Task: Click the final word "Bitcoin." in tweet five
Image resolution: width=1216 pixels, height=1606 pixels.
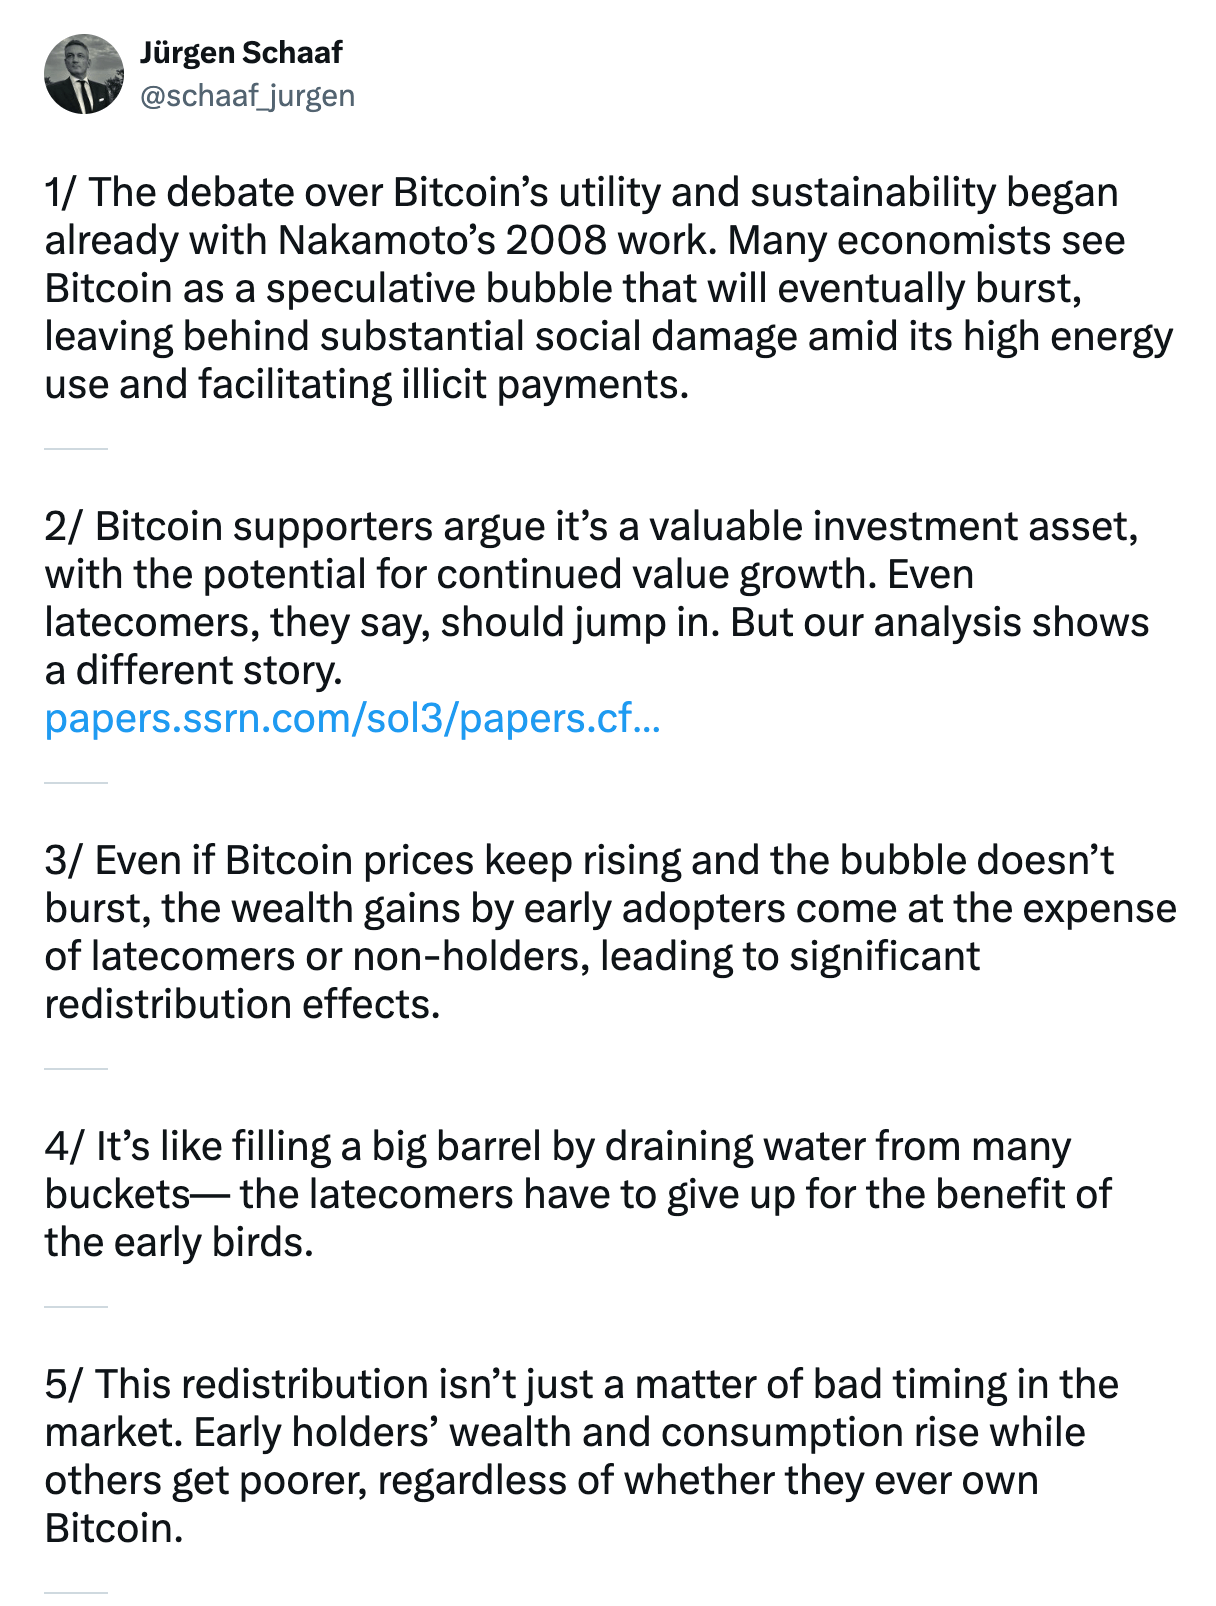Action: [114, 1529]
